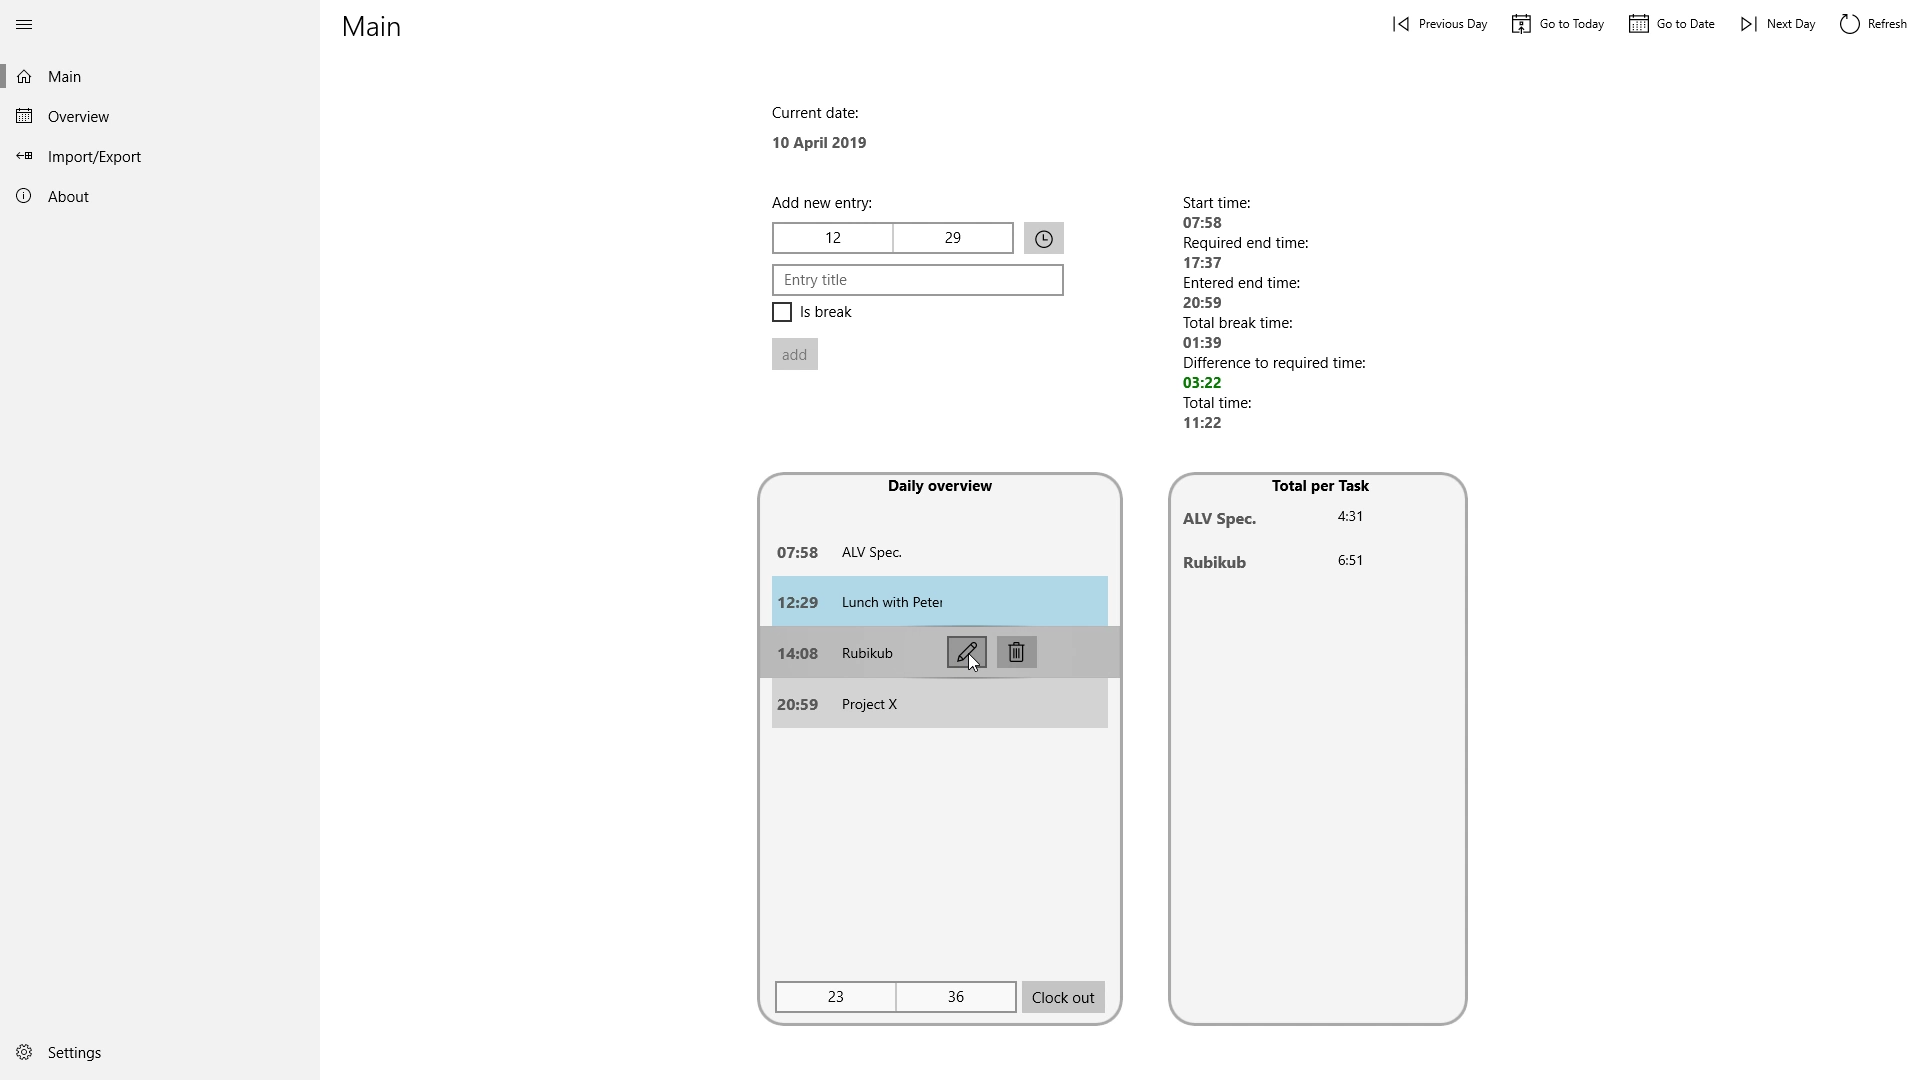The image size is (1920, 1080).
Task: Enable the Is break checkbox
Action: [x=782, y=312]
